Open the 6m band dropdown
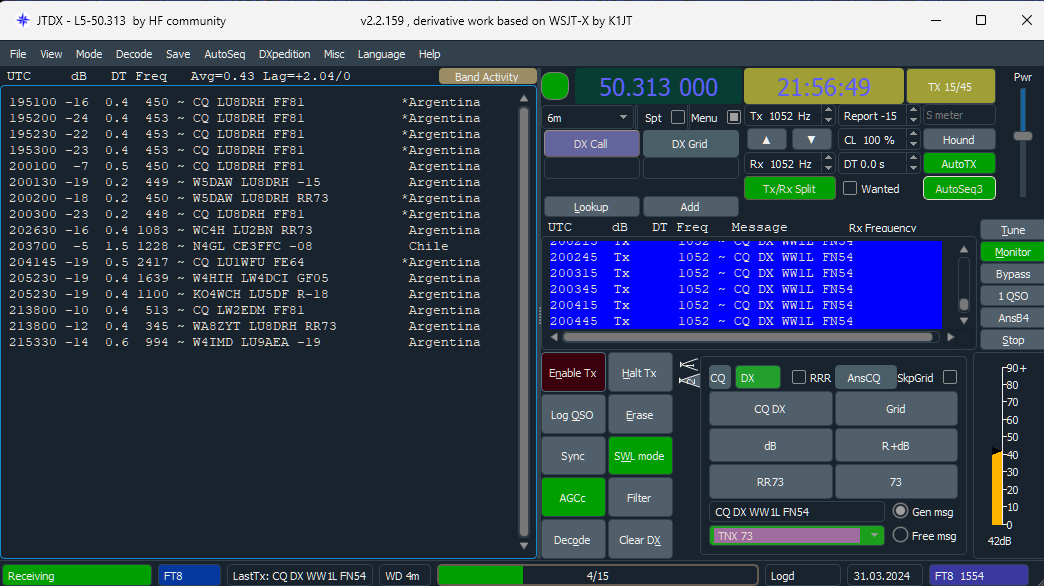1044x586 pixels. (588, 118)
